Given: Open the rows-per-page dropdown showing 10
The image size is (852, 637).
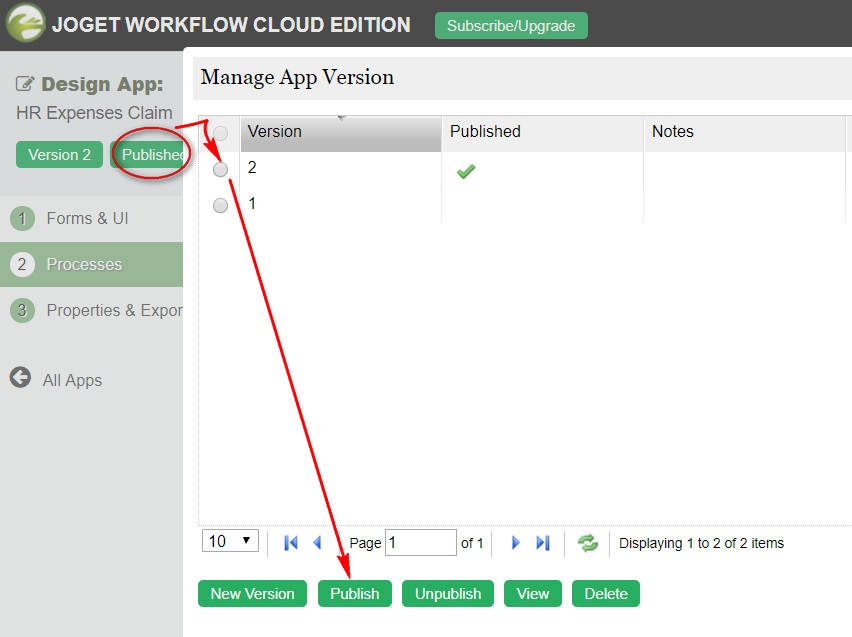Looking at the screenshot, I should (x=230, y=541).
